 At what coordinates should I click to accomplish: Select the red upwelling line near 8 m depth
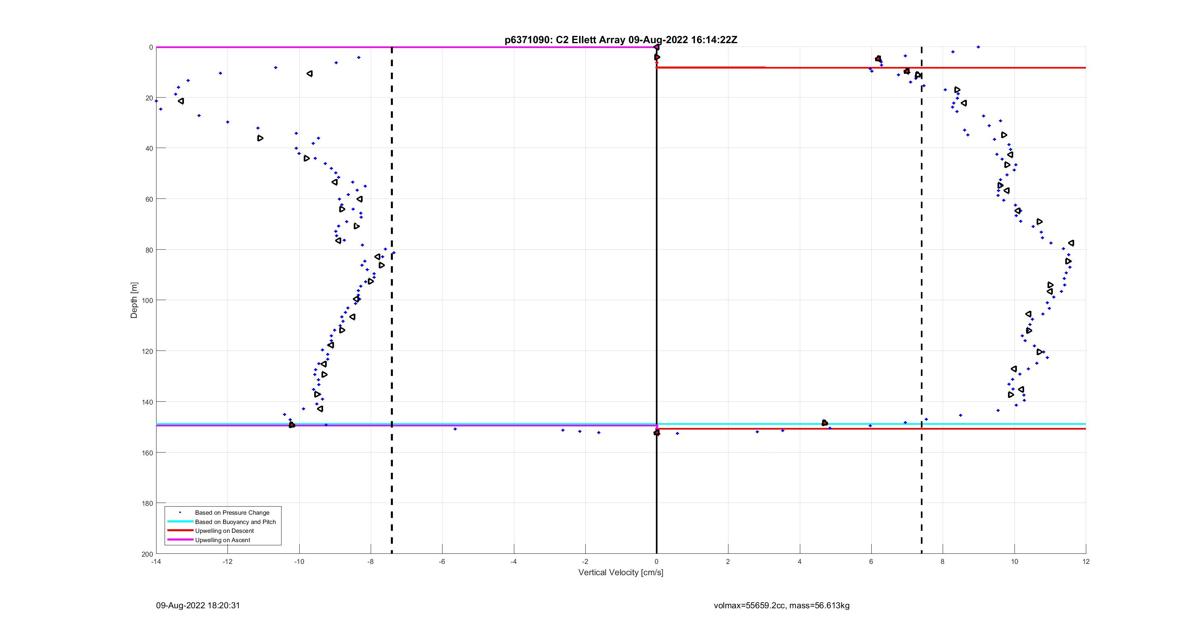tap(871, 67)
